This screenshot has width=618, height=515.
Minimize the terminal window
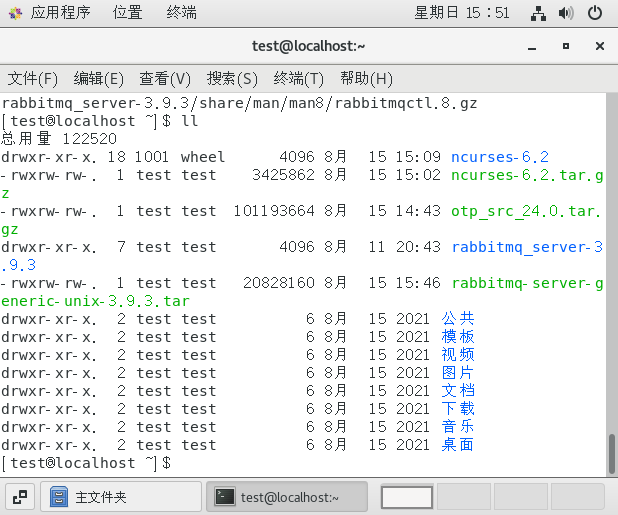coord(532,47)
